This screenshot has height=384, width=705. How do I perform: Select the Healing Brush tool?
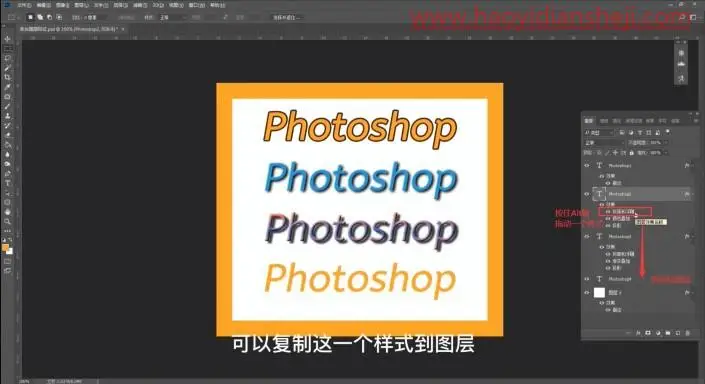8,97
